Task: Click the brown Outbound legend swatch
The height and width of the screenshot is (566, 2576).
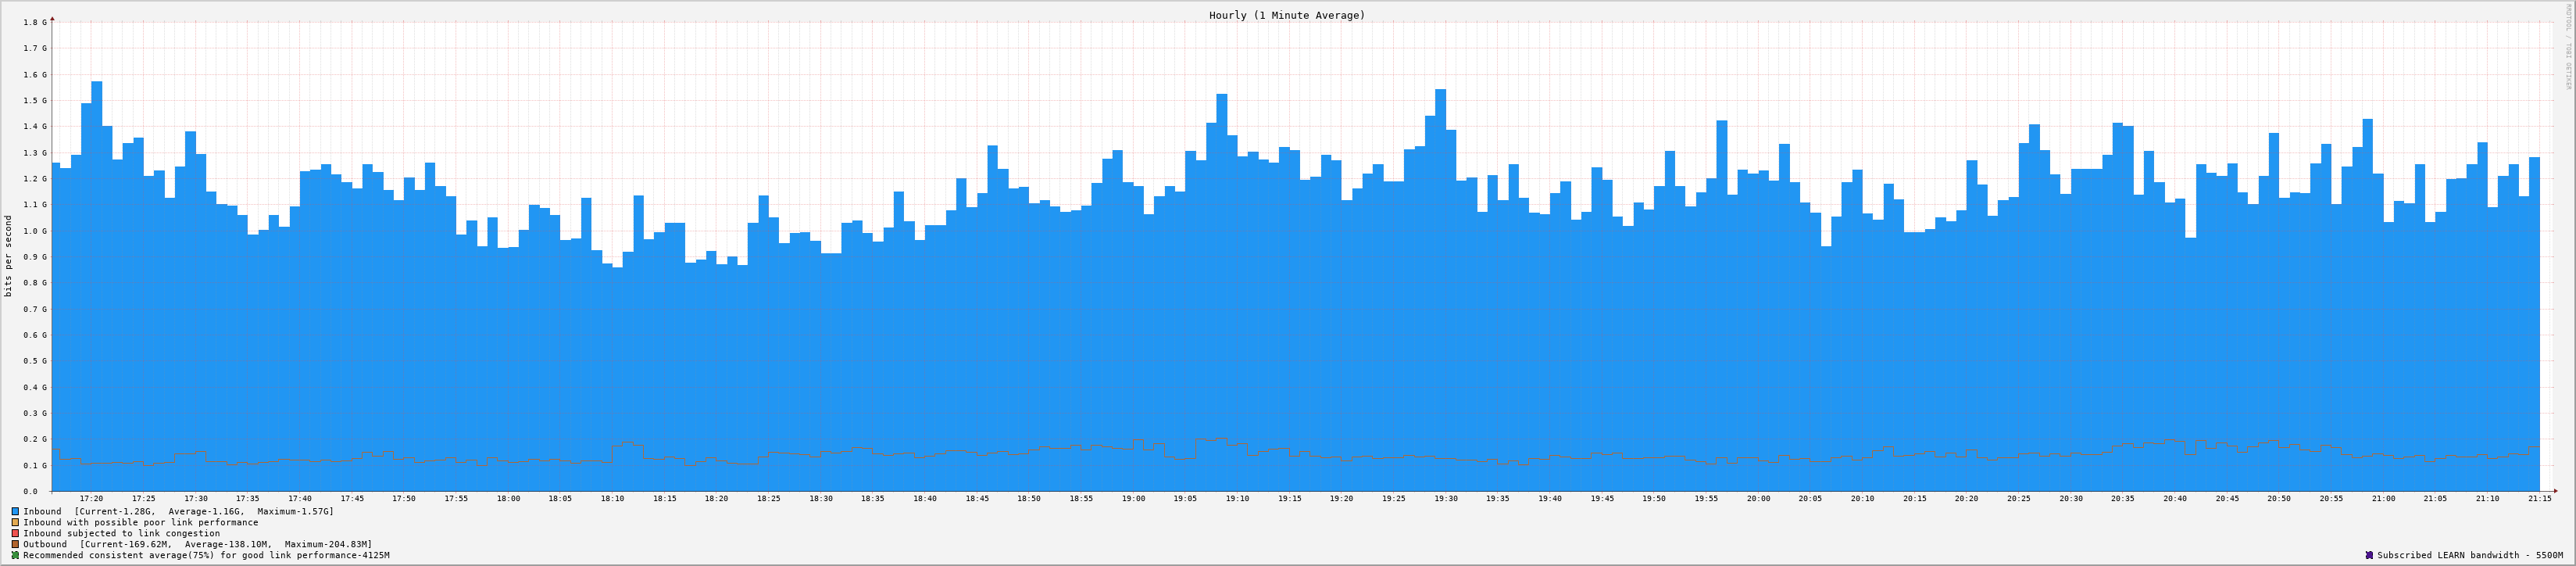Action: point(15,544)
